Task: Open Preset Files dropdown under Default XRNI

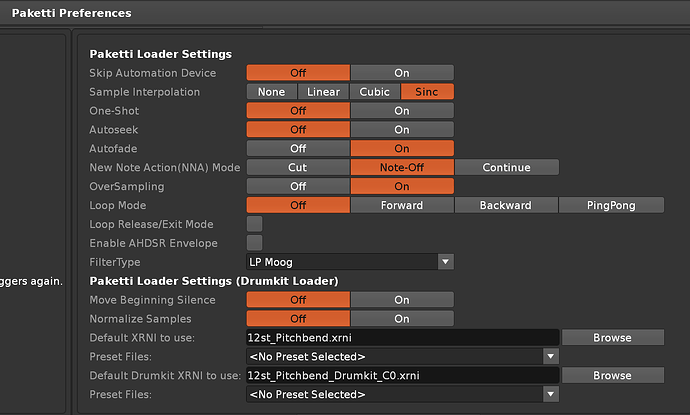Action: tap(403, 356)
